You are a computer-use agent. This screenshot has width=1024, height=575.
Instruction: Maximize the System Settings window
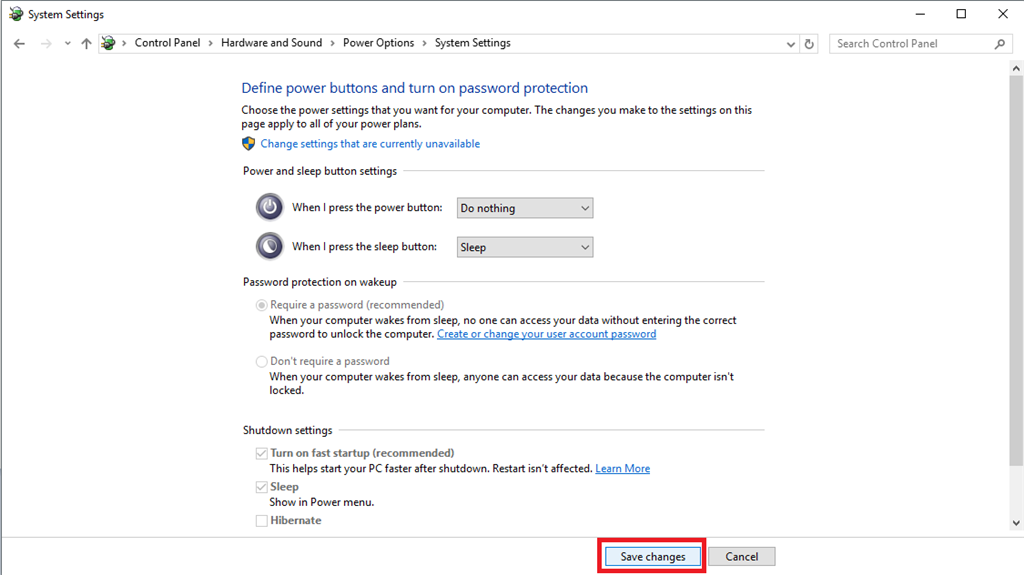[x=961, y=14]
